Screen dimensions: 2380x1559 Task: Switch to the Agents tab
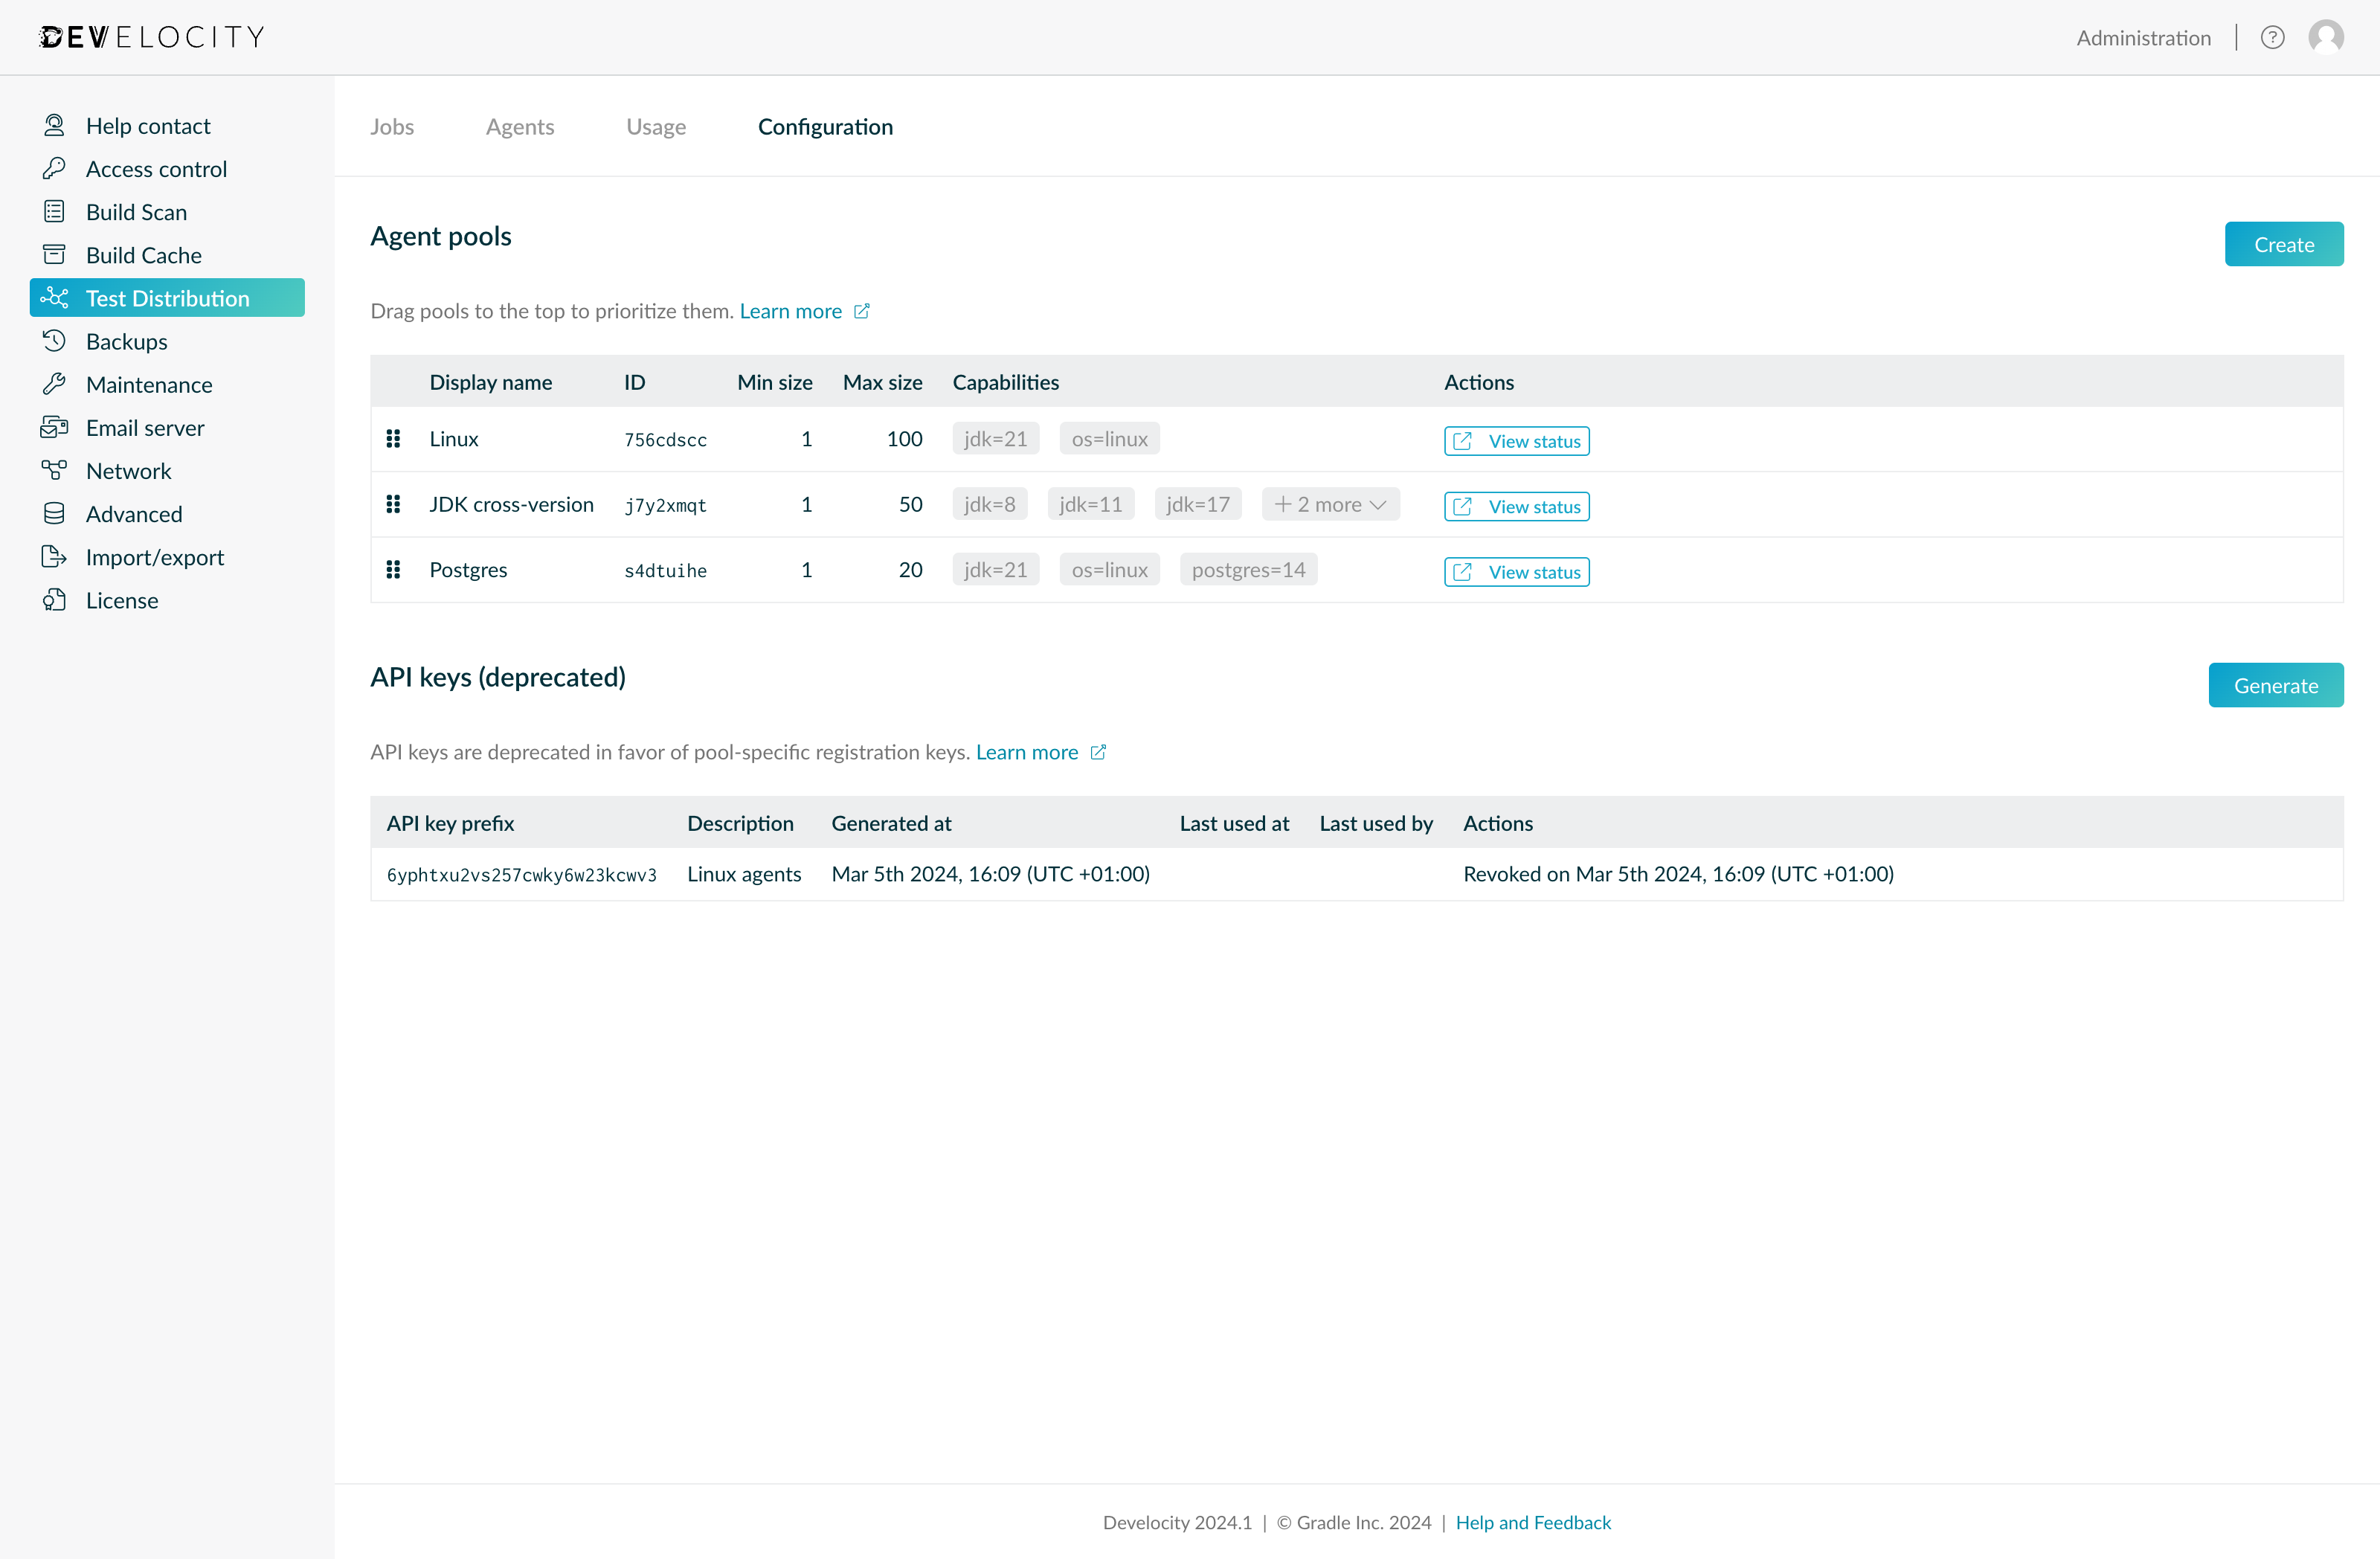[x=520, y=127]
